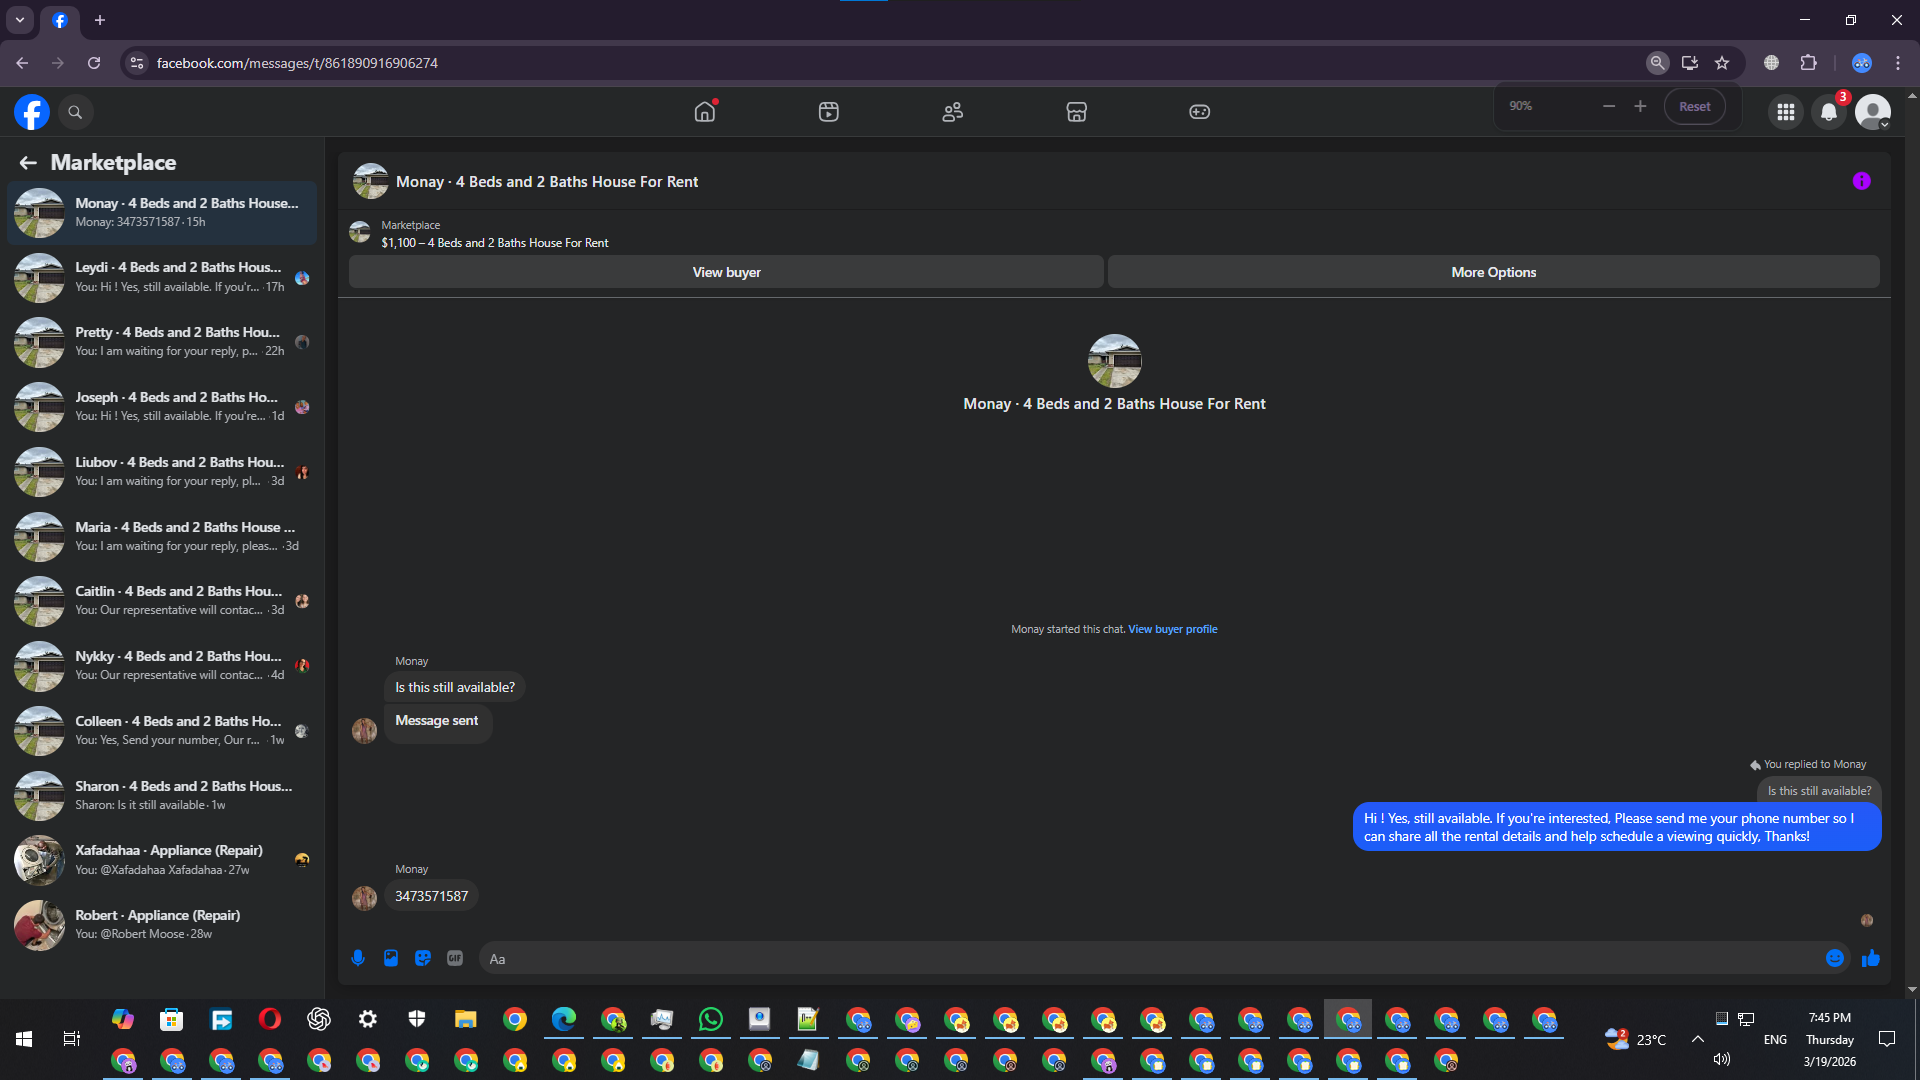1920x1080 pixels.
Task: Open the Facebook menu grid icon
Action: coord(1785,112)
